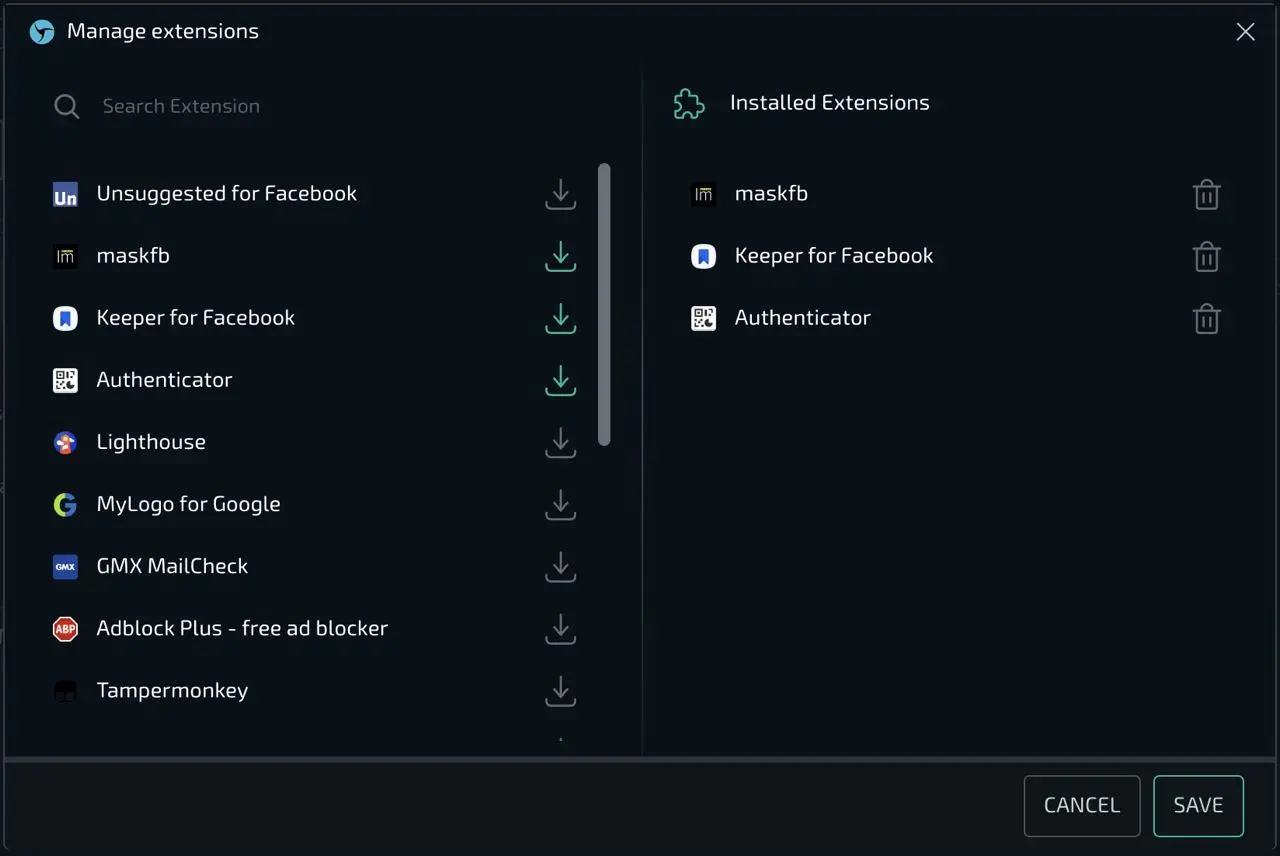The image size is (1280, 856).
Task: Toggle Authenticator's green download icon
Action: pyautogui.click(x=560, y=380)
